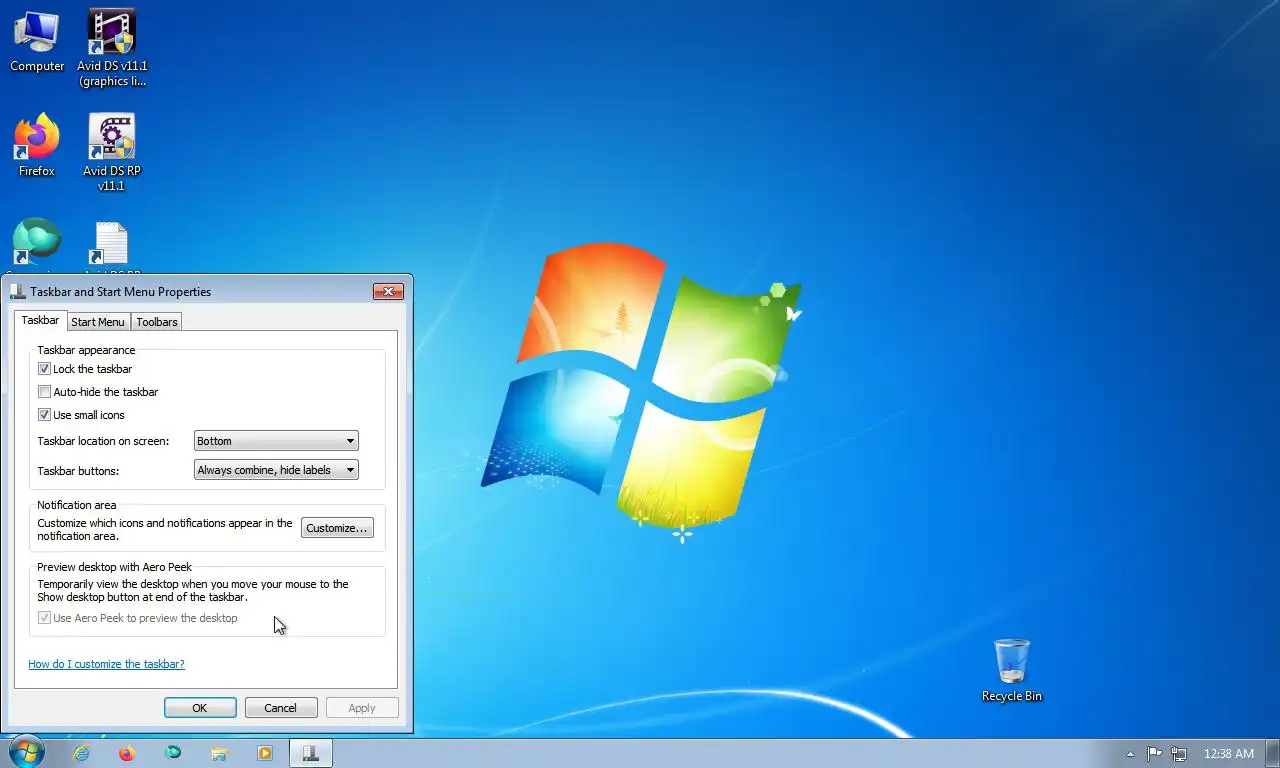This screenshot has height=768, width=1280.
Task: Open Taskbar location on screen dropdown
Action: 276,441
